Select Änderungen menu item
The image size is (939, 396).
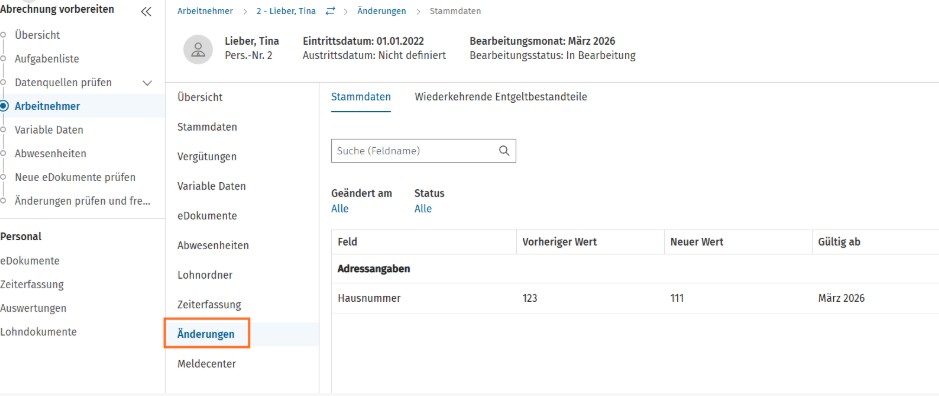tap(206, 334)
